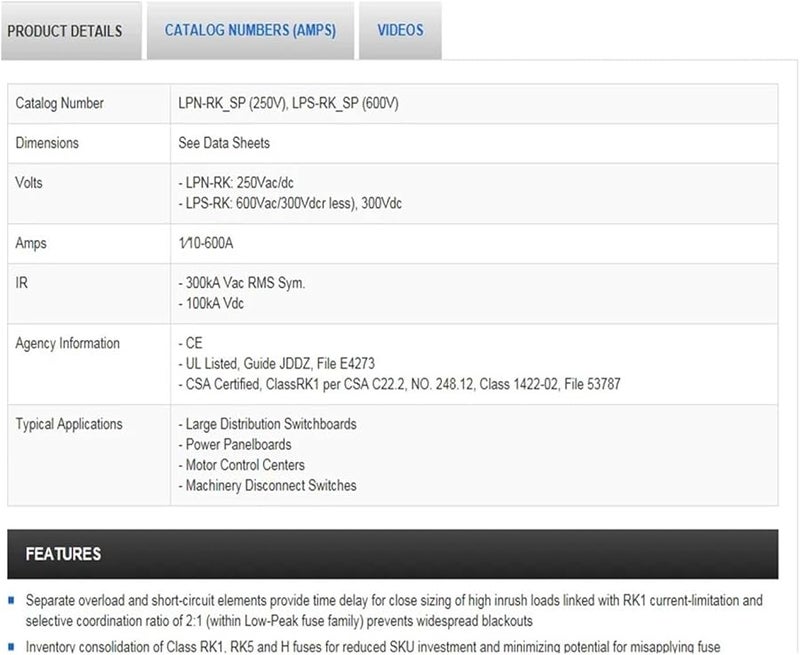Click the FEATURES section header bar

click(392, 554)
